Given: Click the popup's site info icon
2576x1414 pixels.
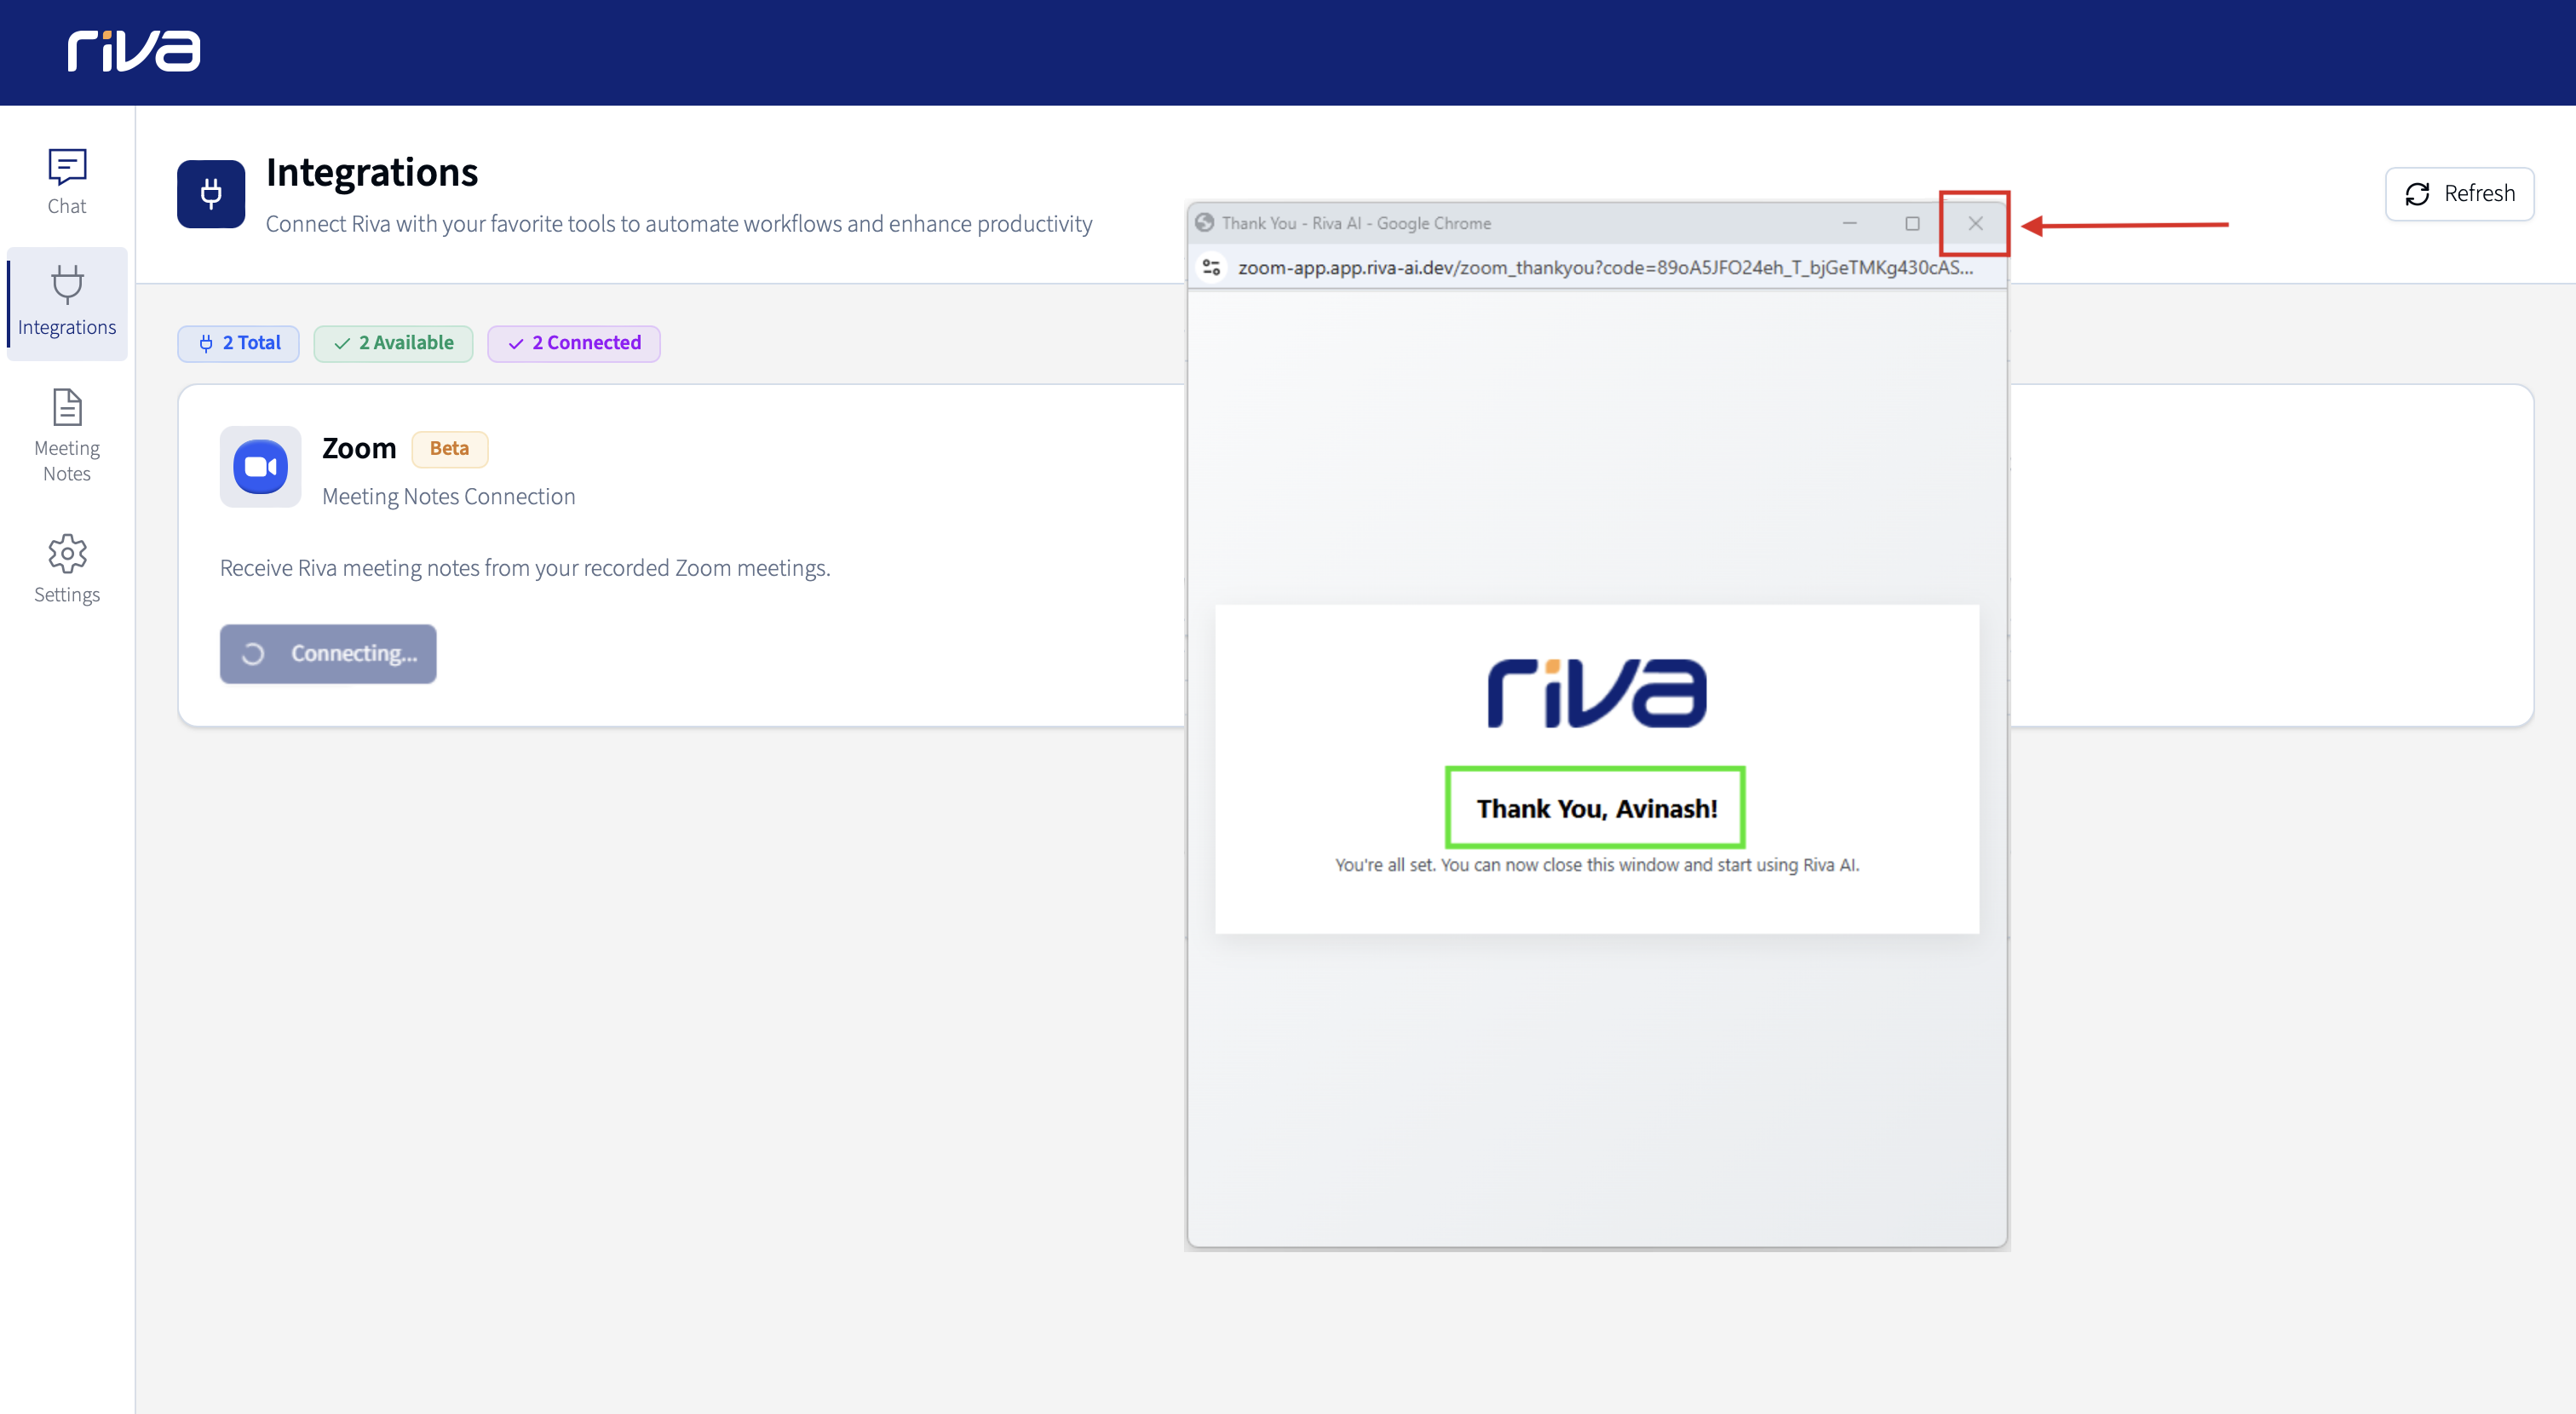Looking at the screenshot, I should pyautogui.click(x=1212, y=268).
